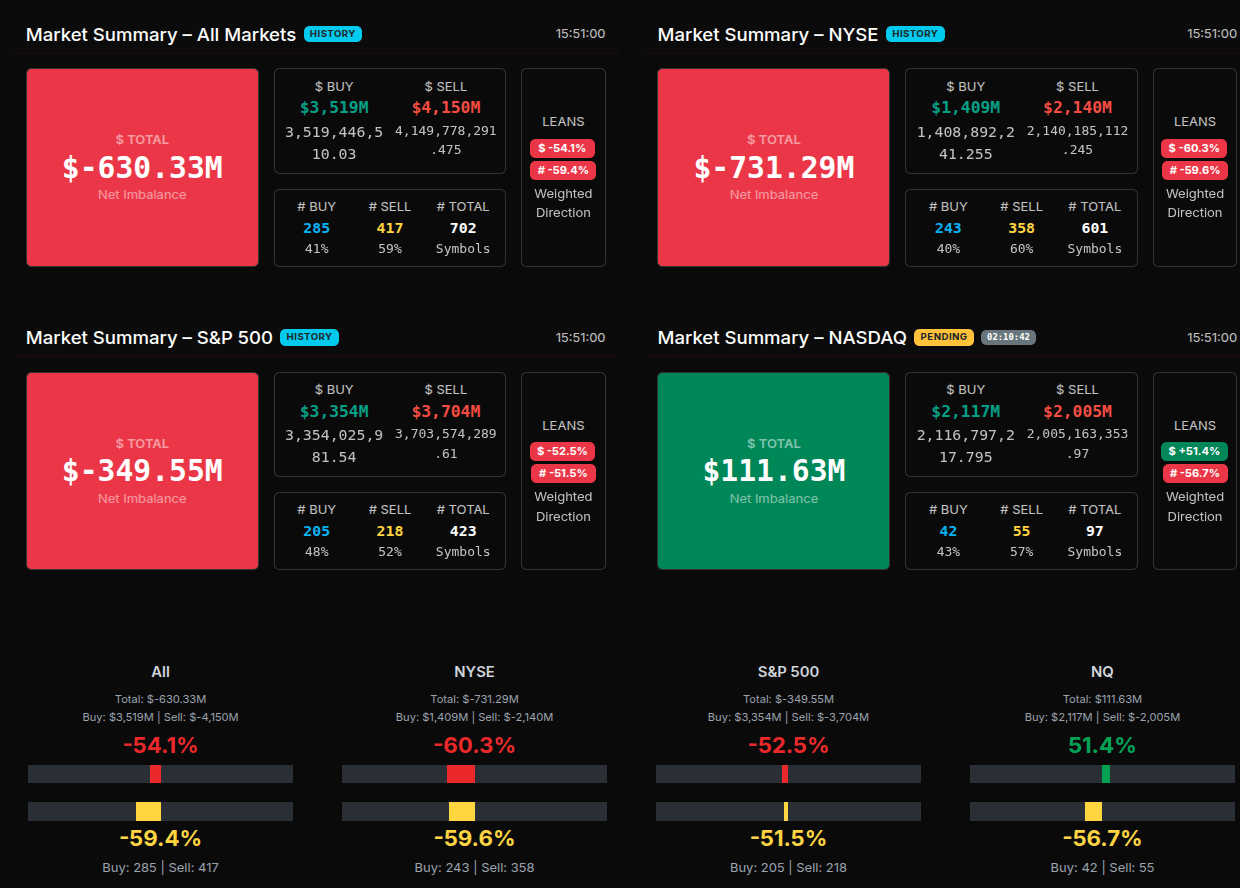Click the $ -54.1% lean badge

[x=562, y=148]
